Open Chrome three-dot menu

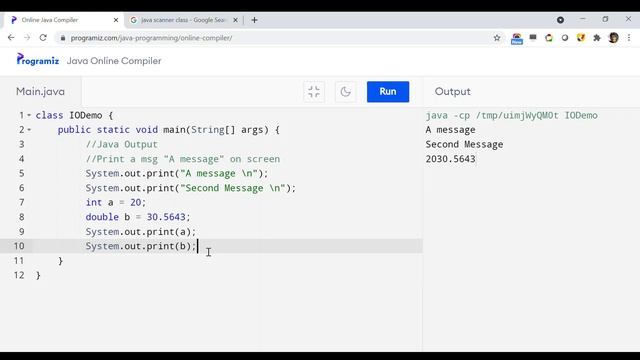pyautogui.click(x=629, y=38)
